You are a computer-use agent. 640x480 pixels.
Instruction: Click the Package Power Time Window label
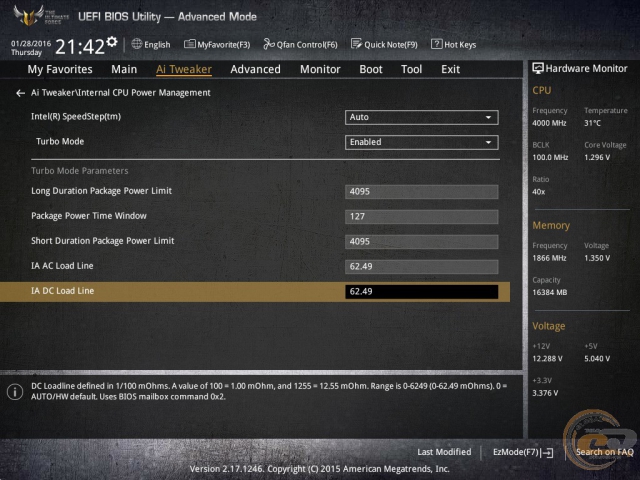coord(89,216)
